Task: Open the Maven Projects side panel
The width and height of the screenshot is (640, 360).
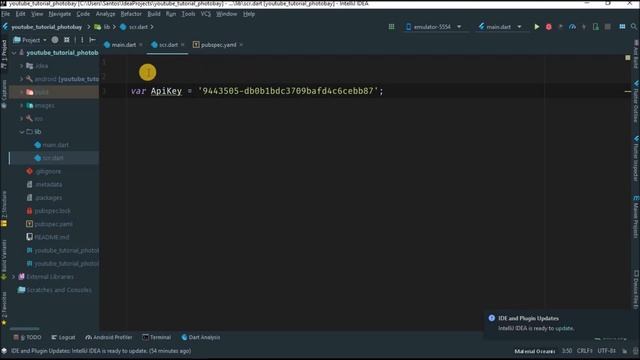Action: (636, 216)
